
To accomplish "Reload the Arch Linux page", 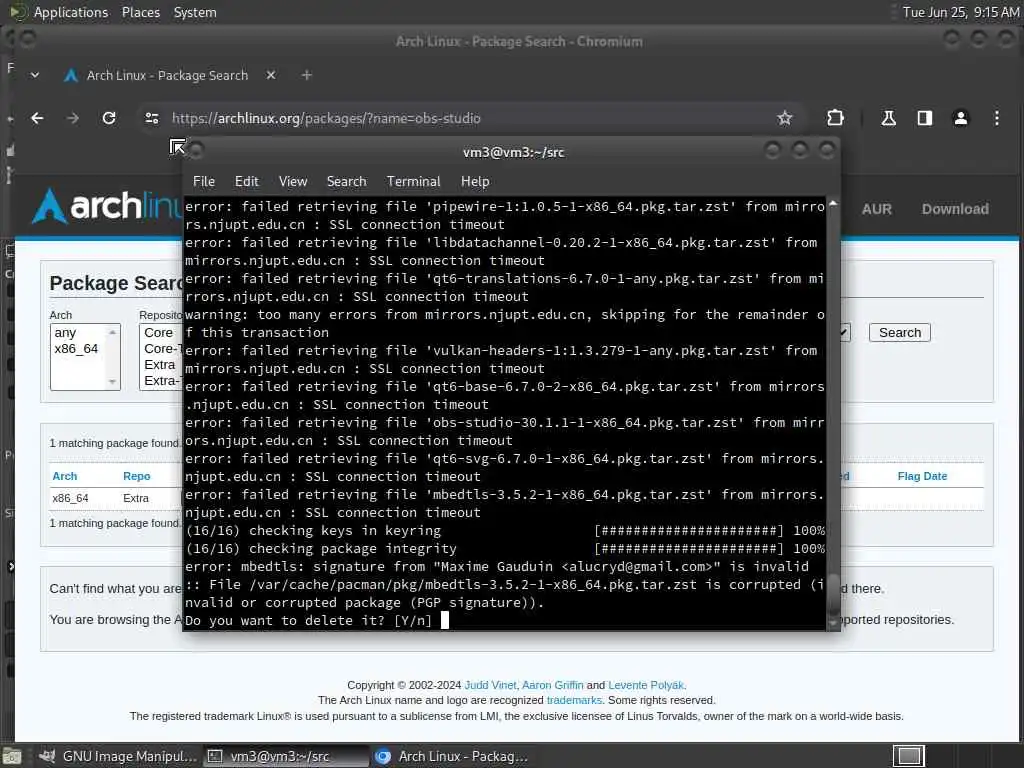I will tap(109, 118).
